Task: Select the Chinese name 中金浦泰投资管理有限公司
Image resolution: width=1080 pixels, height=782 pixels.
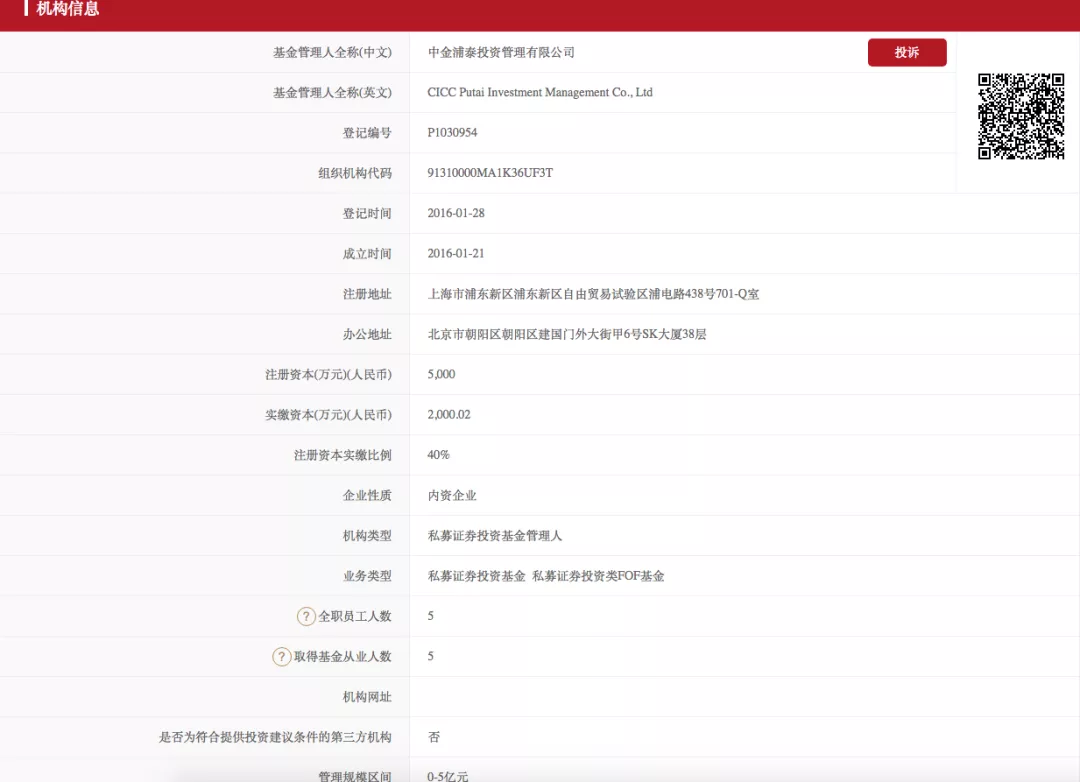Action: [501, 53]
